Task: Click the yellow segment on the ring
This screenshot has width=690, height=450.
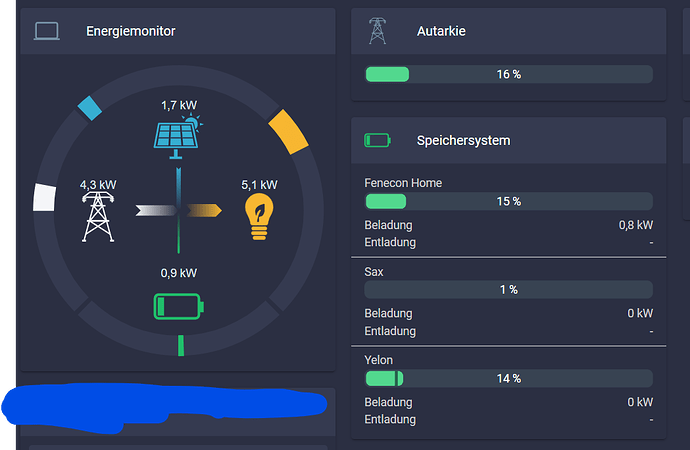Action: 287,132
